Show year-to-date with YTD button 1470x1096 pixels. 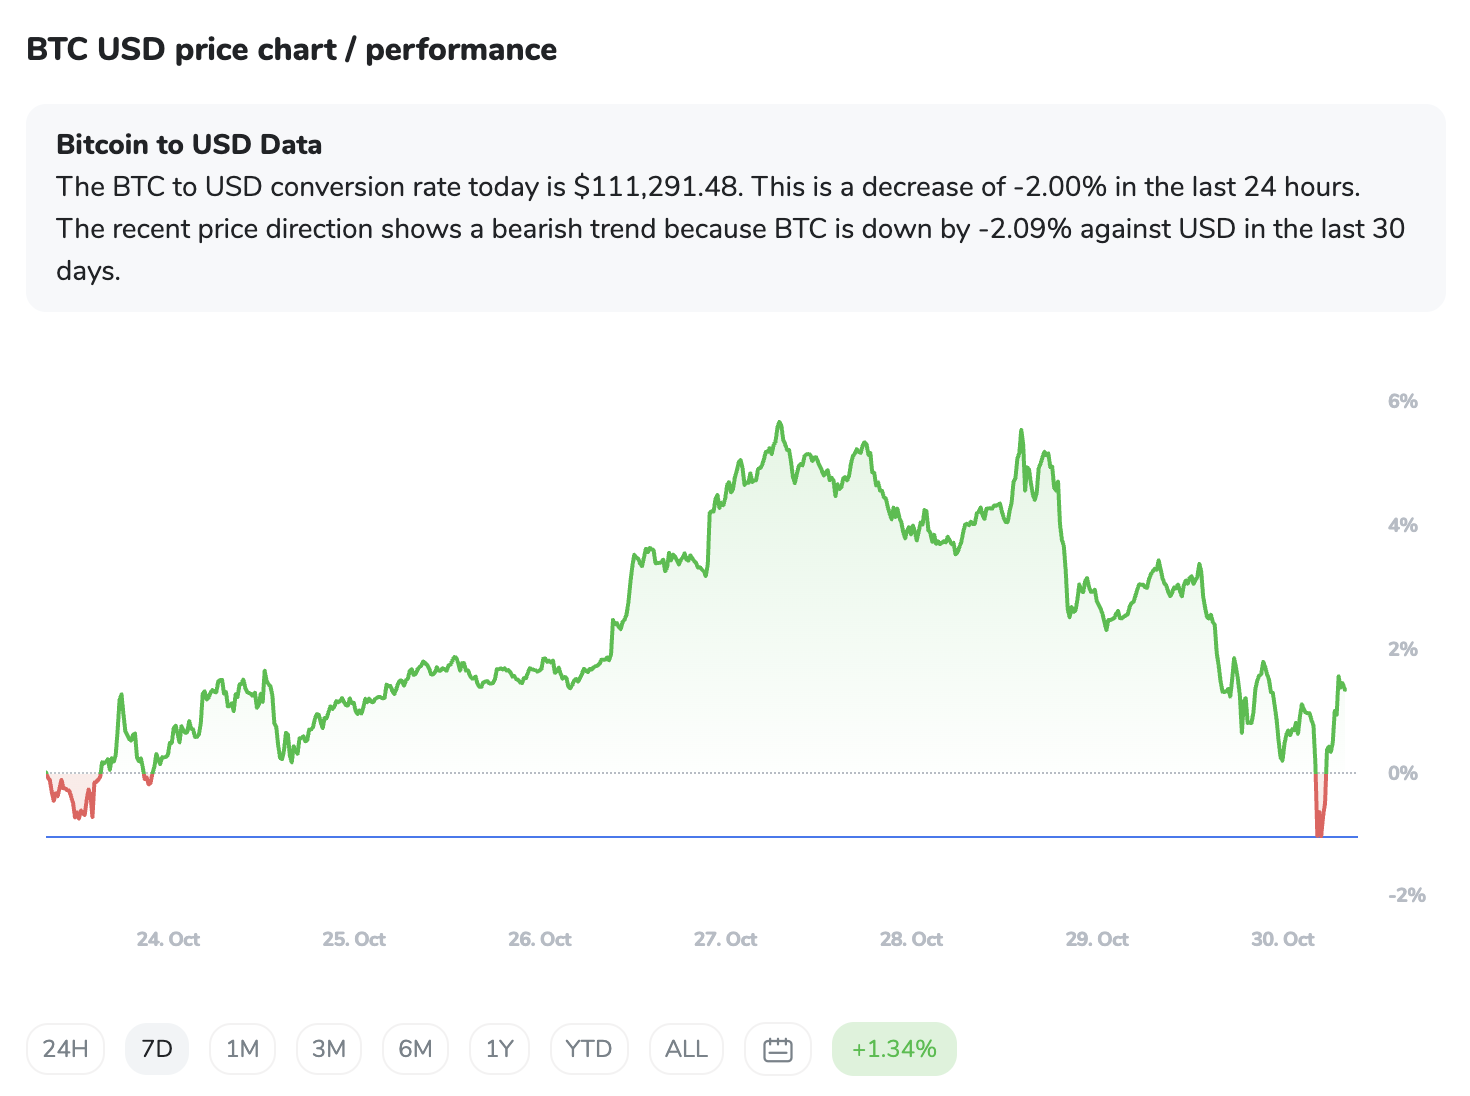pos(588,1049)
